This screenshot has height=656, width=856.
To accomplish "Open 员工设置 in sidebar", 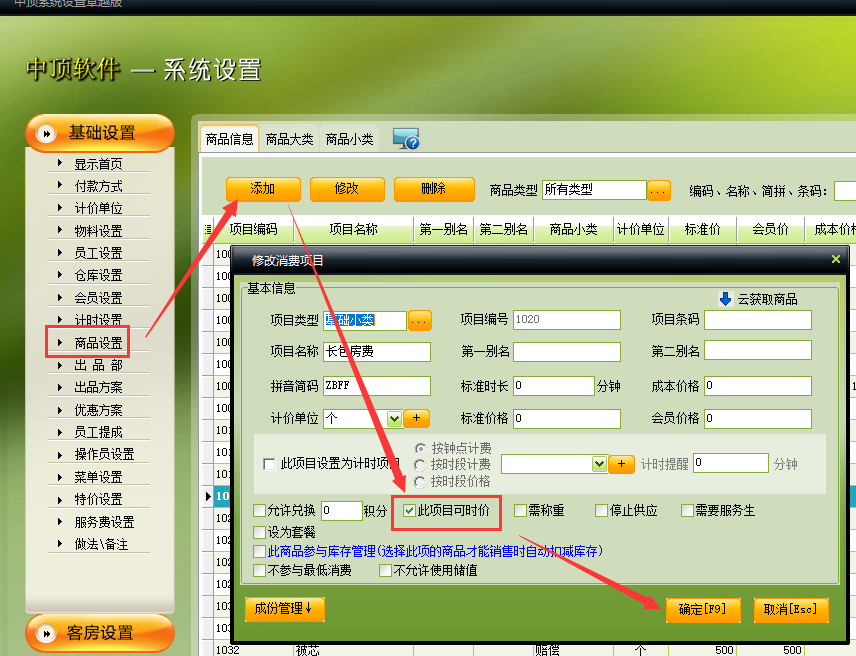I will tap(99, 253).
